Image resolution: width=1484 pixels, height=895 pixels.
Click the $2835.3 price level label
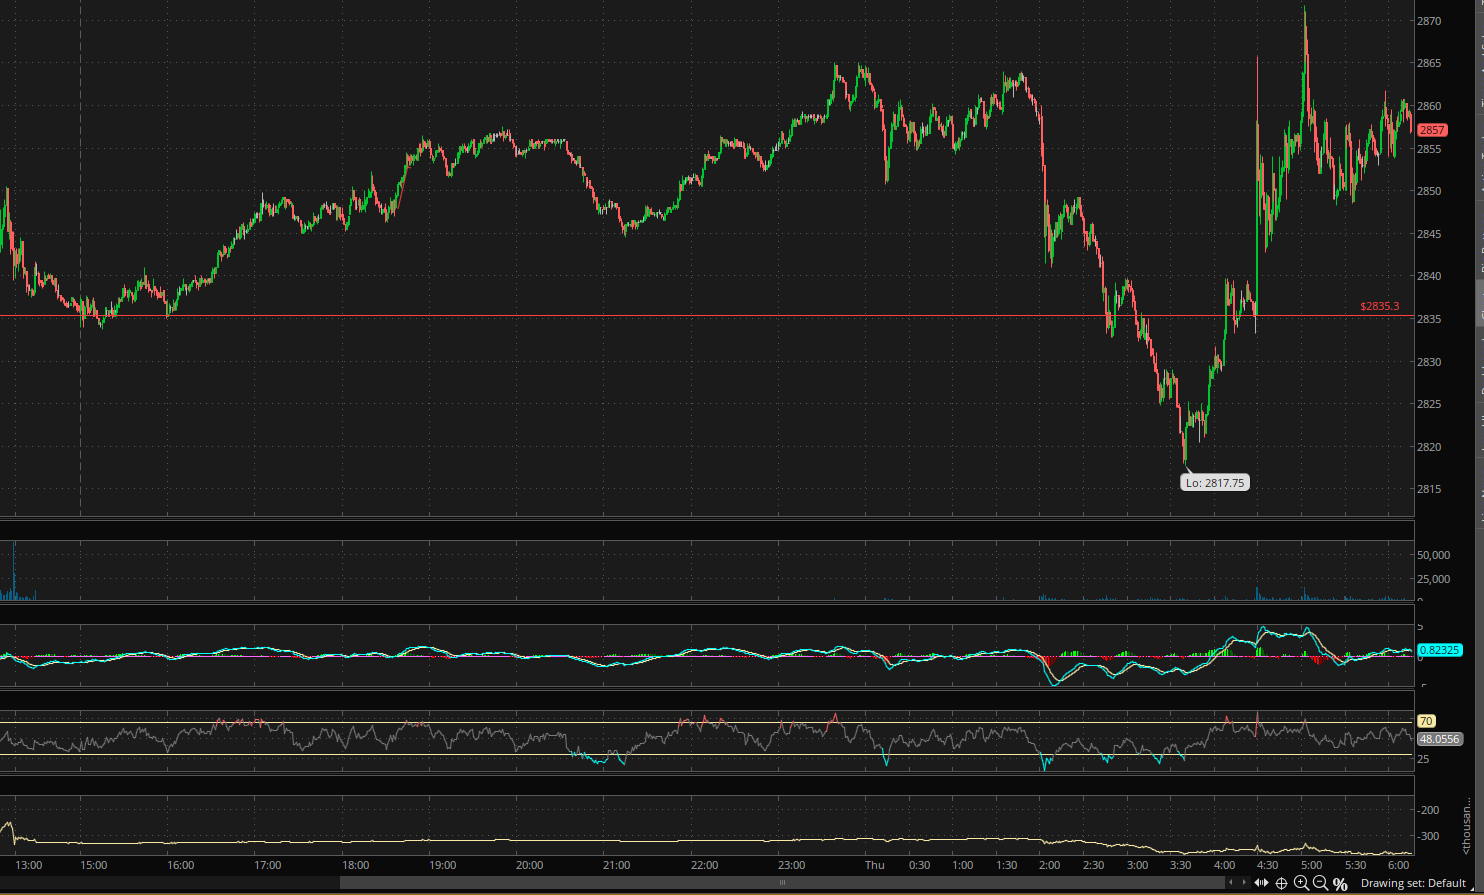[x=1381, y=306]
